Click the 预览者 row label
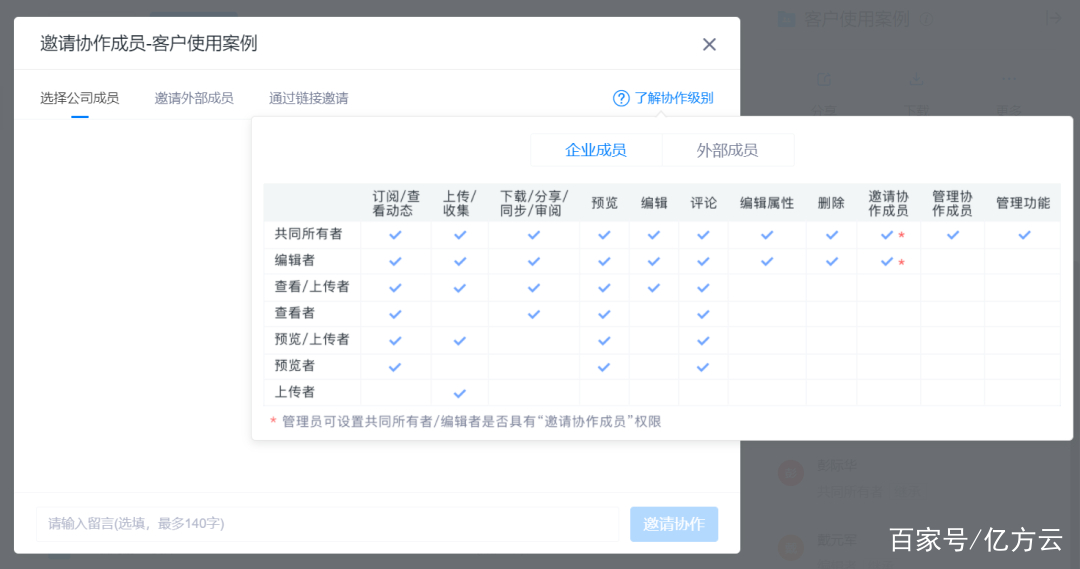This screenshot has width=1080, height=569. point(294,365)
